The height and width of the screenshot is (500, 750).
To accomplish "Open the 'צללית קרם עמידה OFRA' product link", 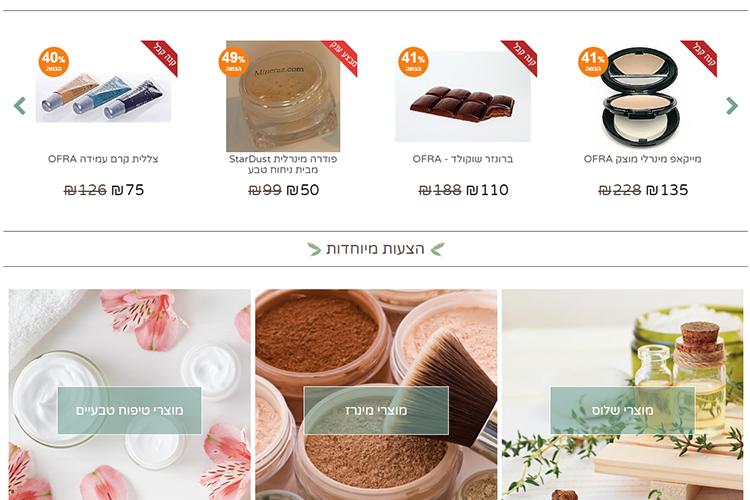I will coord(103,159).
